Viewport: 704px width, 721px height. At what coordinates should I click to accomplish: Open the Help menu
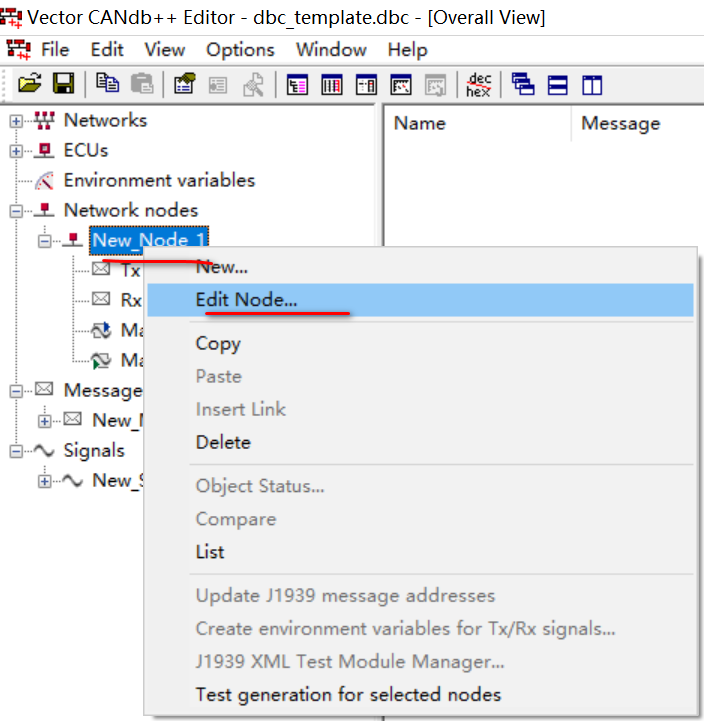click(407, 49)
